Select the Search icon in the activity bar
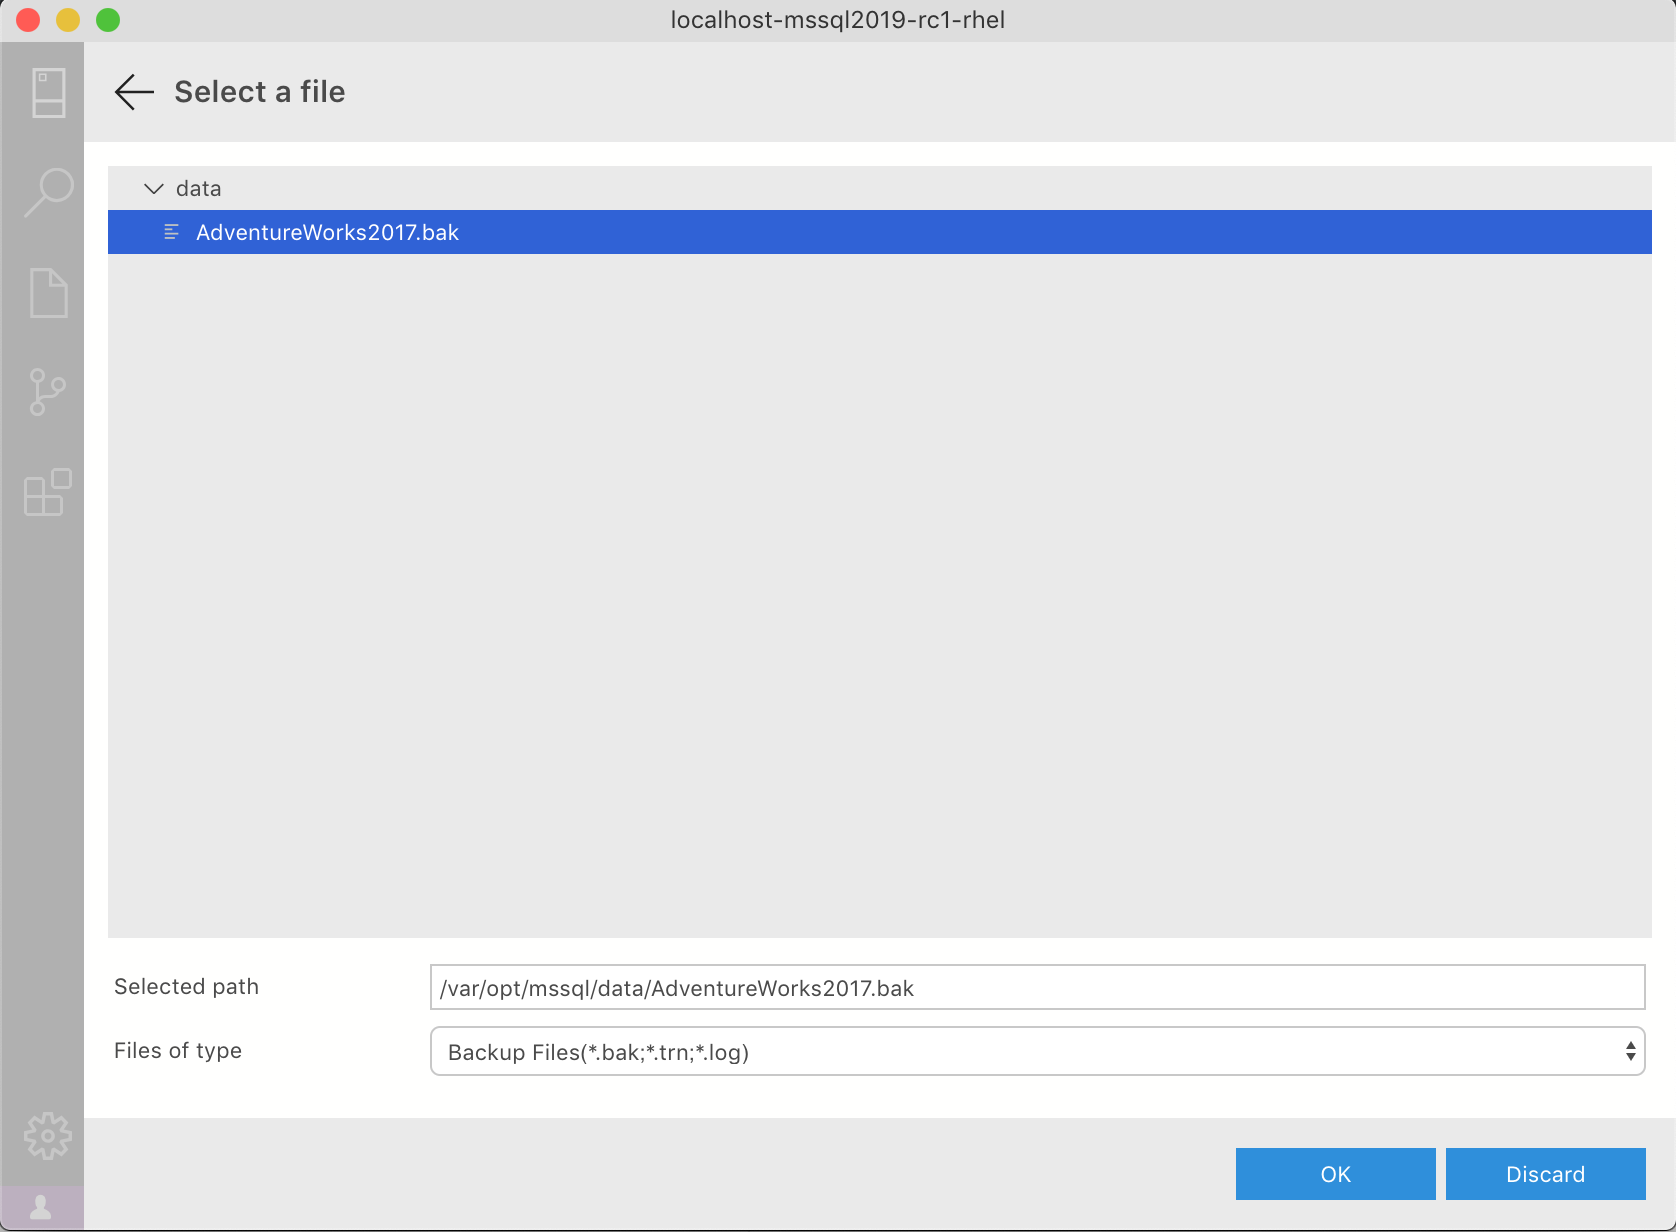The height and width of the screenshot is (1232, 1676). (x=47, y=192)
